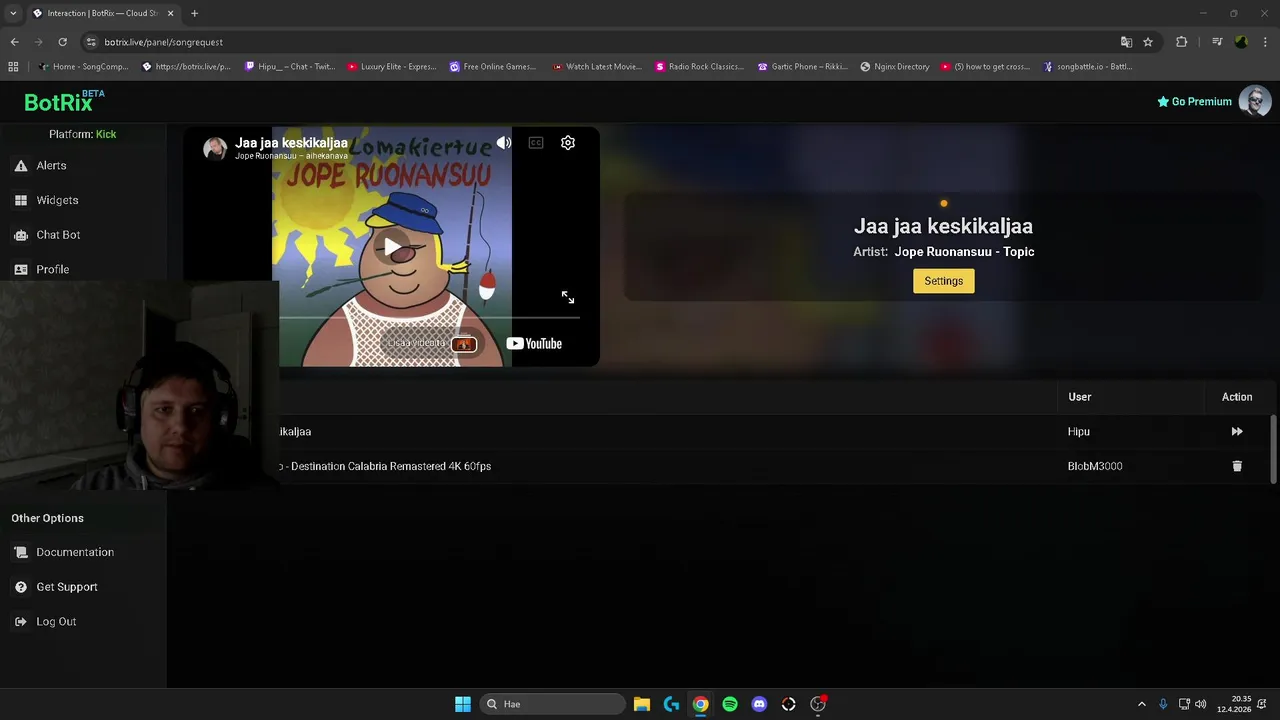Click the User column header
This screenshot has height=720, width=1280.
tap(1080, 397)
